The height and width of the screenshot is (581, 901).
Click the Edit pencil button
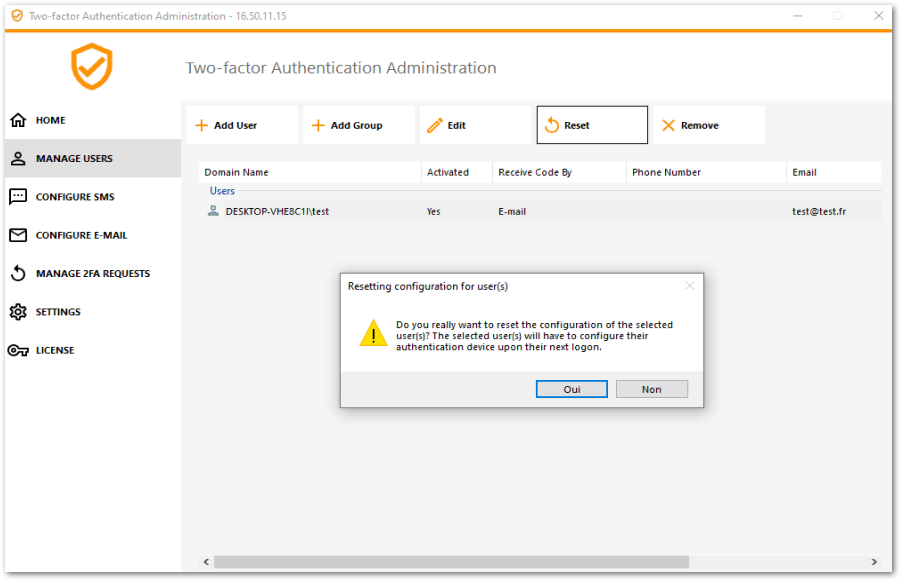coord(475,125)
